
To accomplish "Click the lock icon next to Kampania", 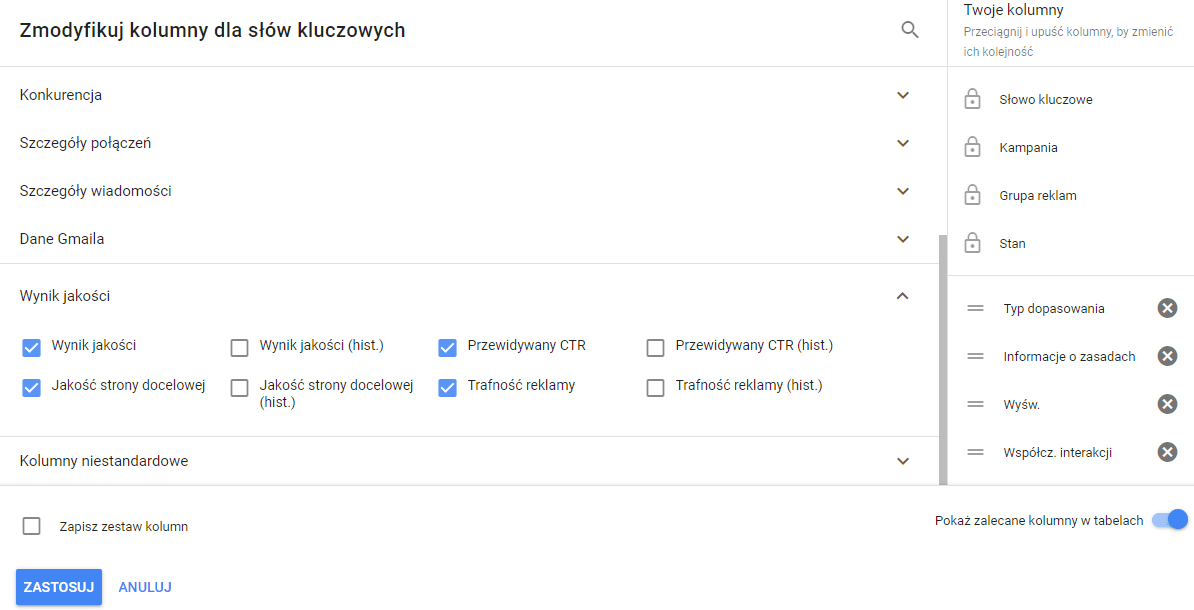I will pos(971,147).
